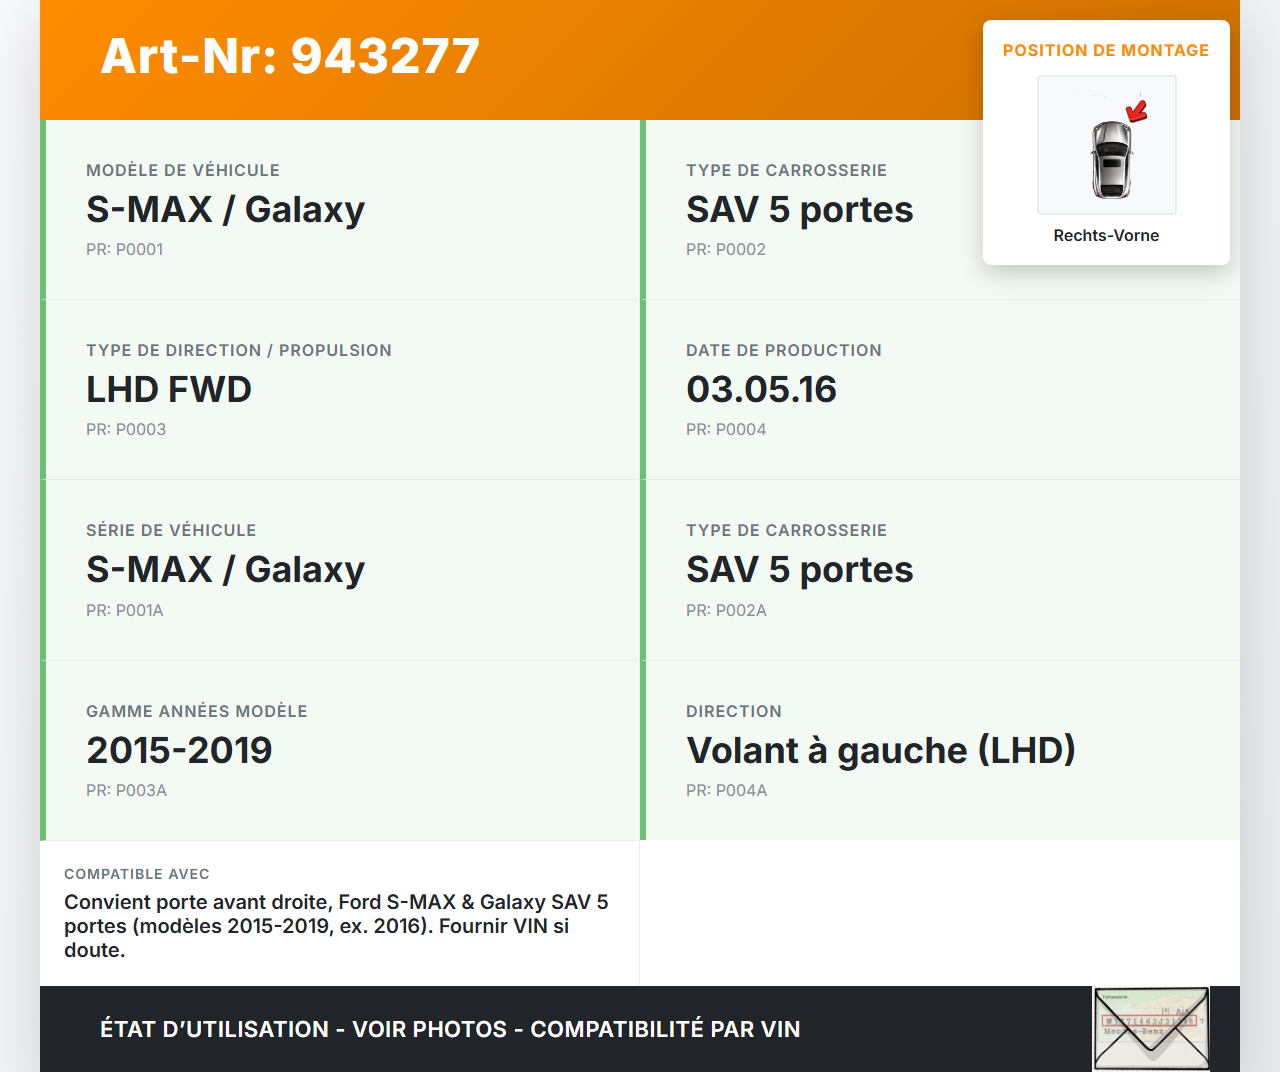Click the red arrow on car diagram
Viewport: 1280px width, 1072px height.
(1137, 110)
